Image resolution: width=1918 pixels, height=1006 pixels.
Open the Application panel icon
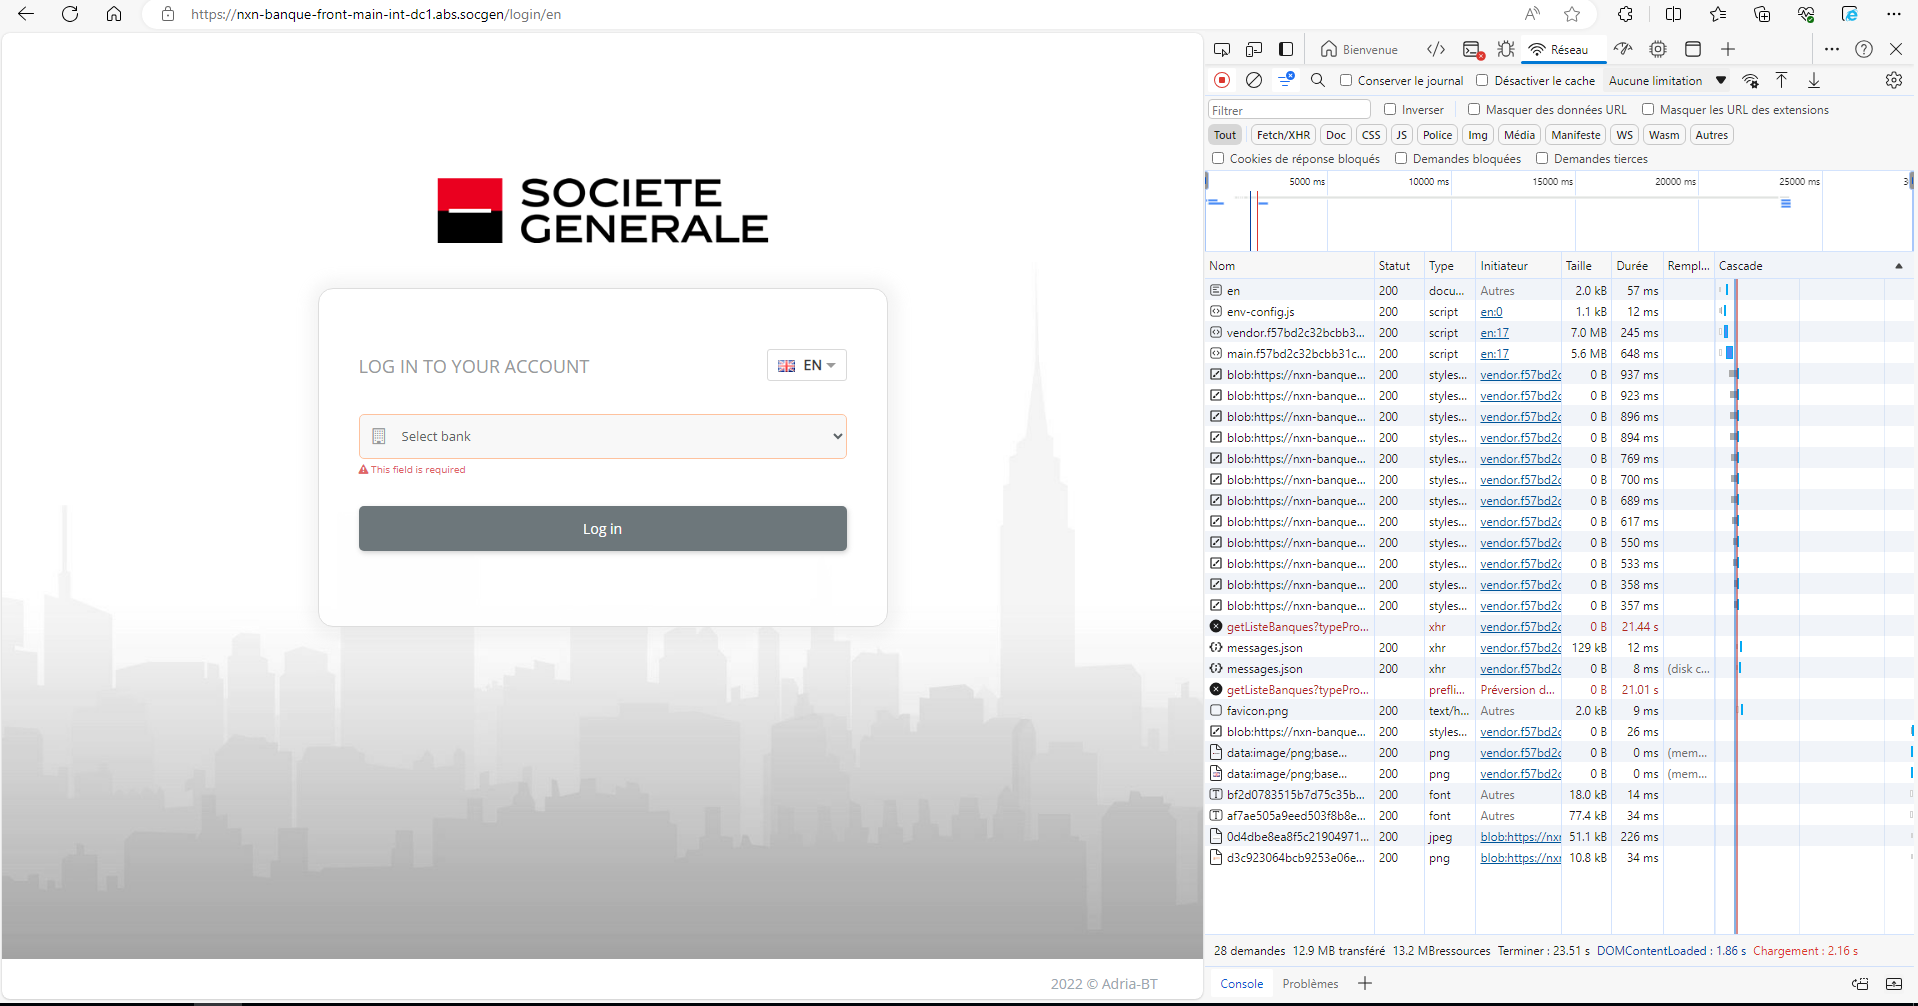(x=1693, y=49)
